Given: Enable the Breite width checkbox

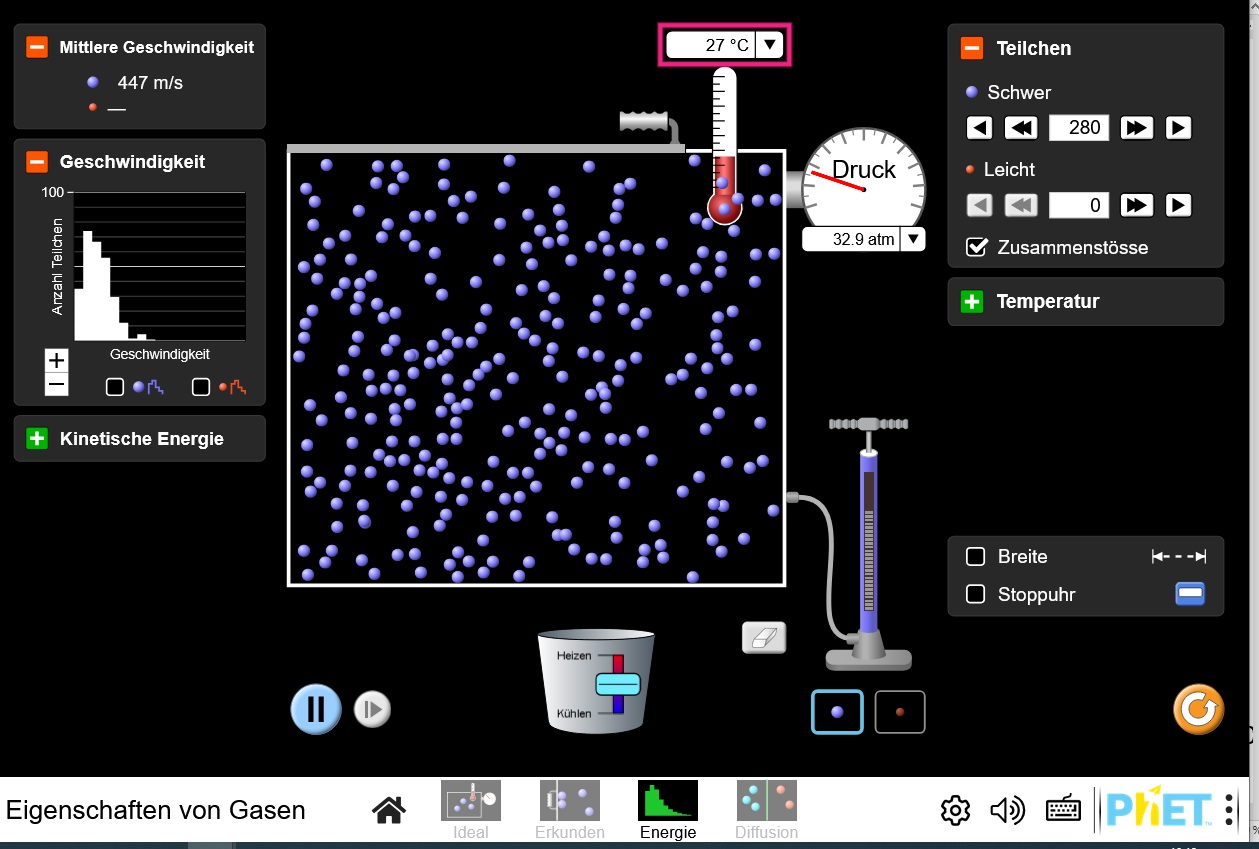Looking at the screenshot, I should 975,557.
